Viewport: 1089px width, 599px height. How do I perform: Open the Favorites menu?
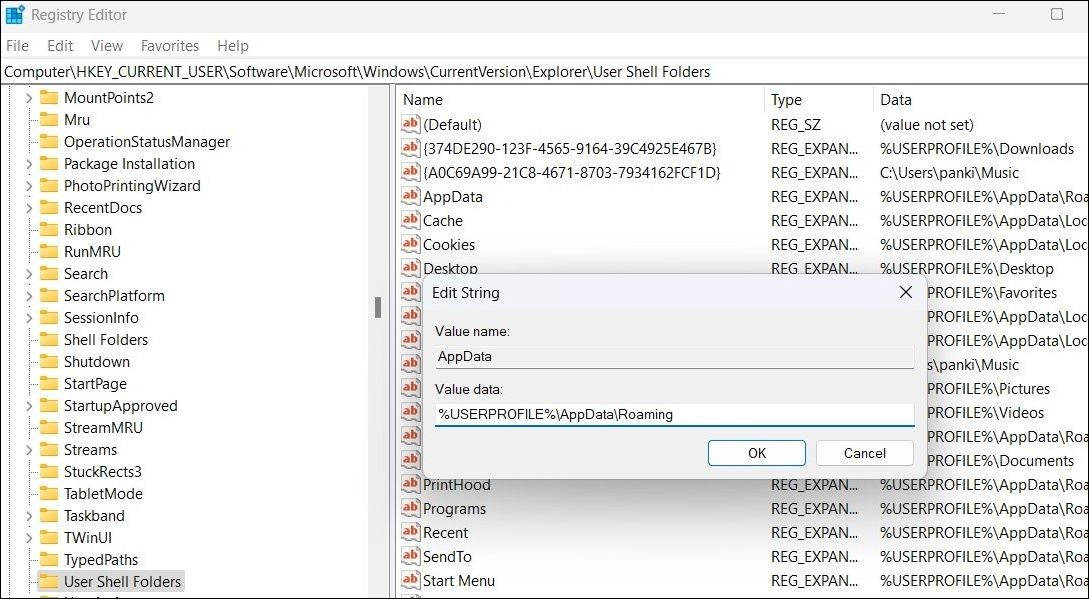[x=169, y=46]
